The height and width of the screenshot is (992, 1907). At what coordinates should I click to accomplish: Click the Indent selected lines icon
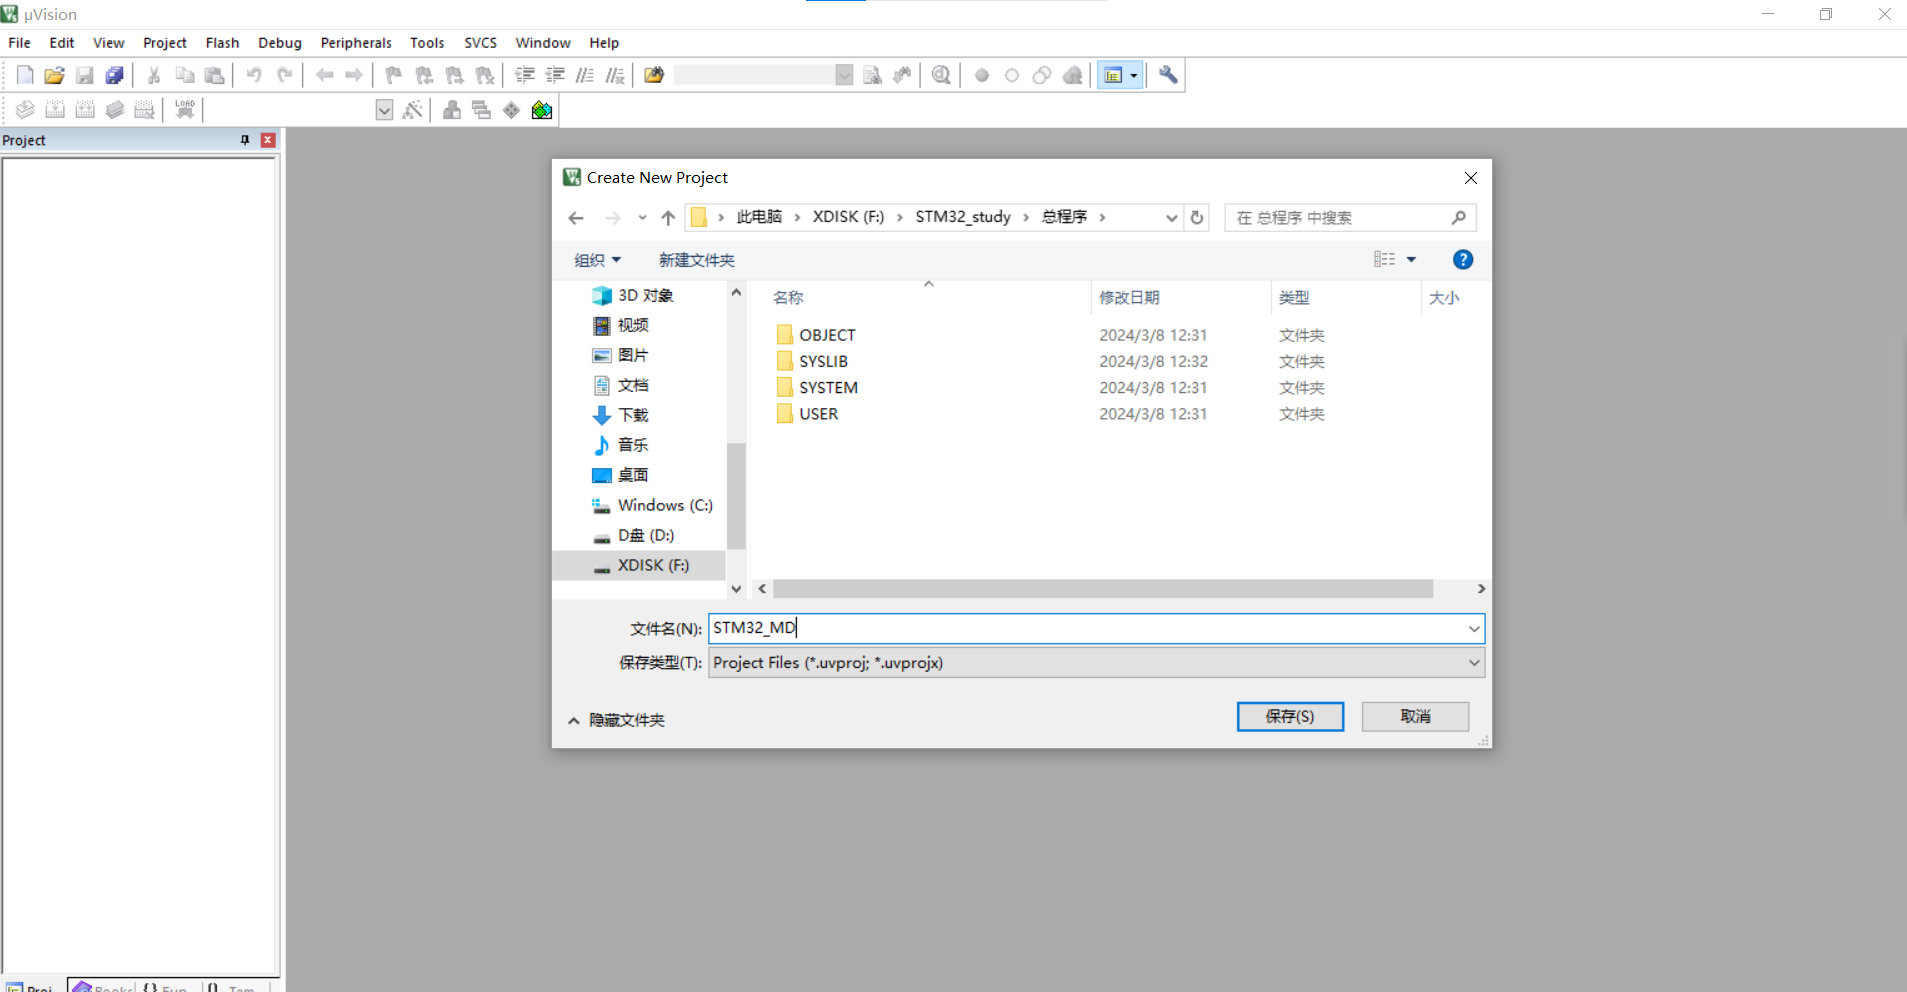(x=524, y=75)
